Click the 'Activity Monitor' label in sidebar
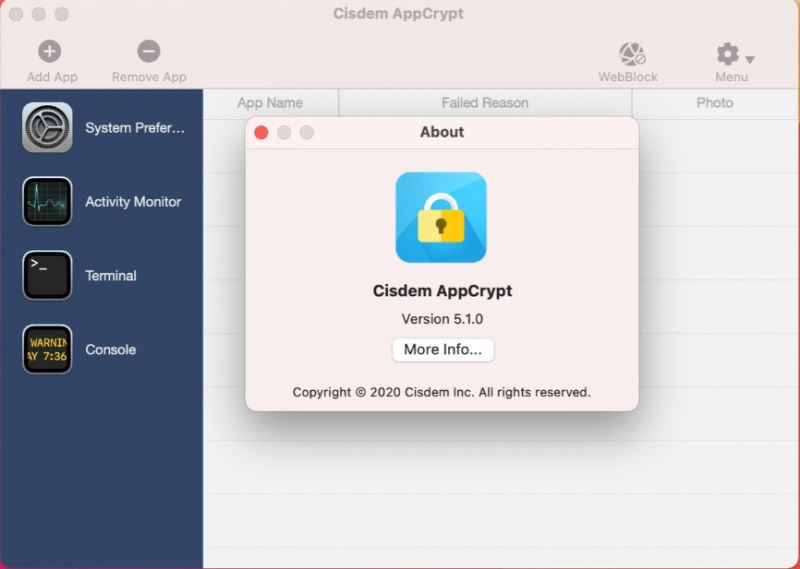 pyautogui.click(x=133, y=202)
